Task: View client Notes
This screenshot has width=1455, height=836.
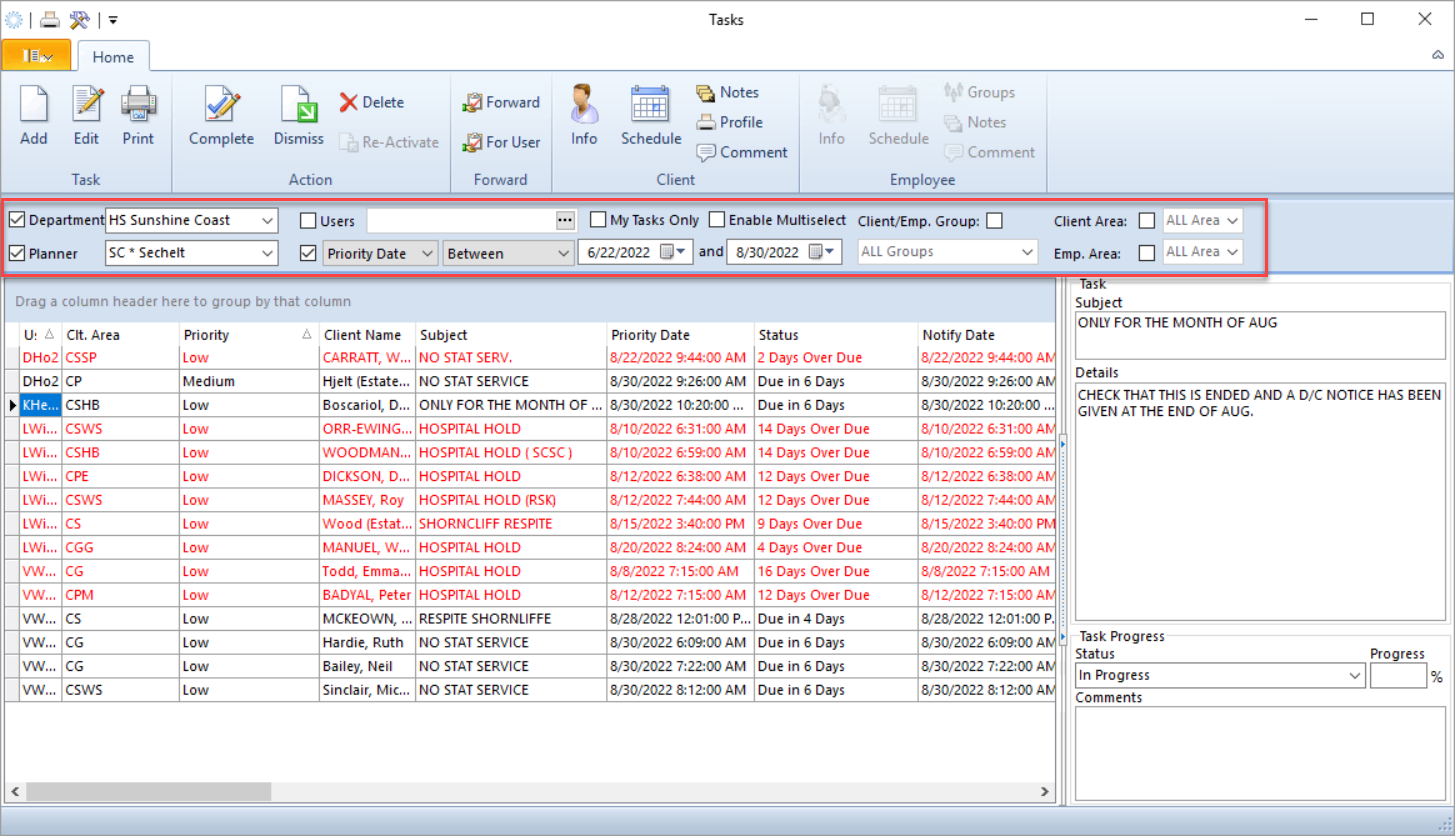Action: pyautogui.click(x=727, y=92)
